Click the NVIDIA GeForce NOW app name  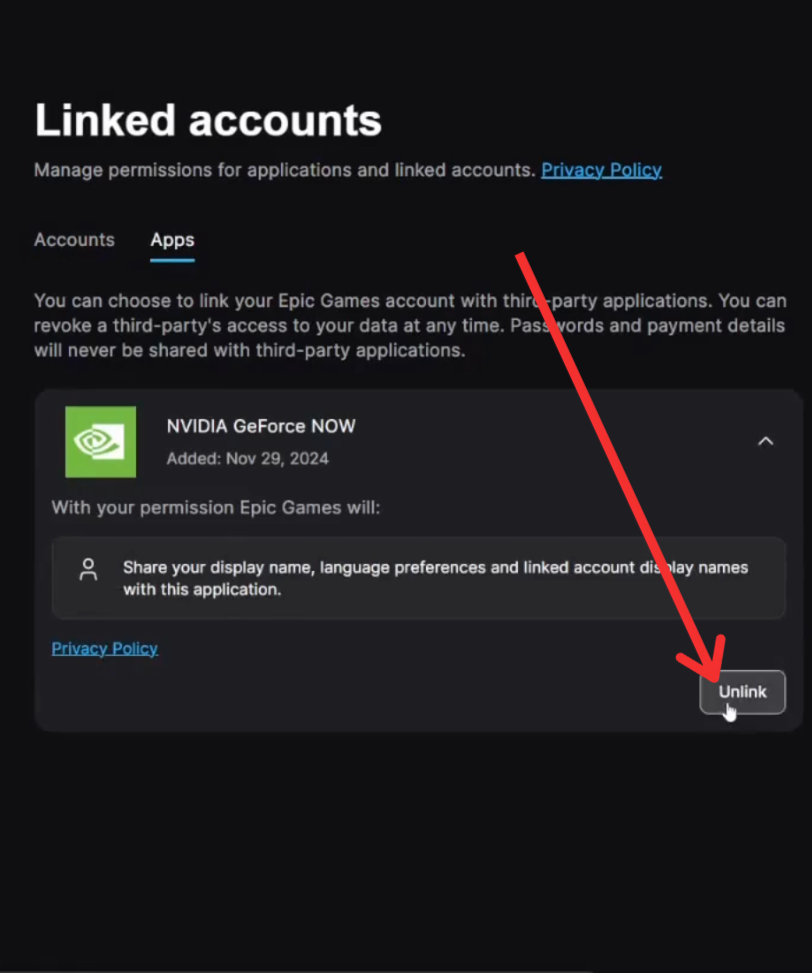click(261, 426)
